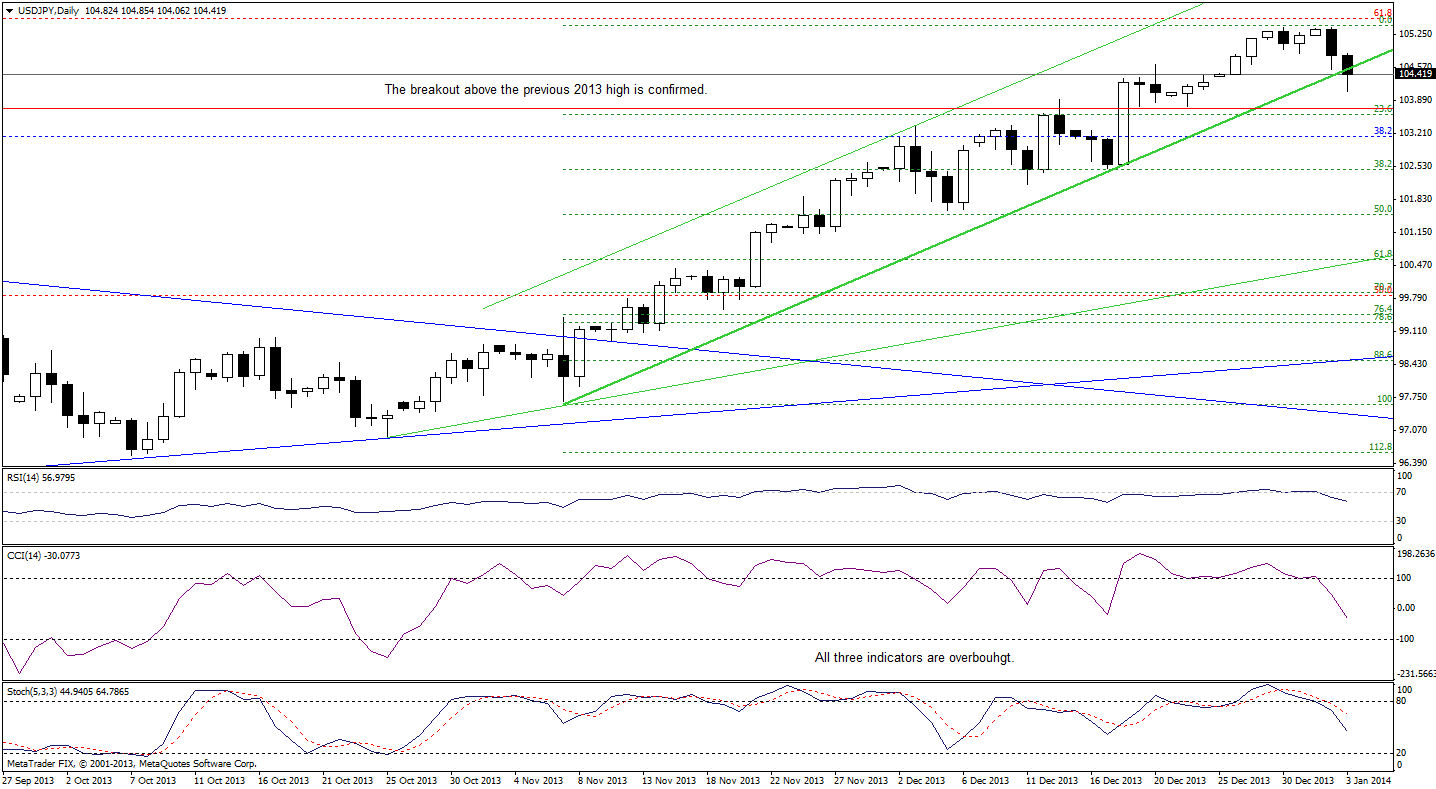
Task: Click the 20 Dec 2013 date label
Action: [1180, 780]
